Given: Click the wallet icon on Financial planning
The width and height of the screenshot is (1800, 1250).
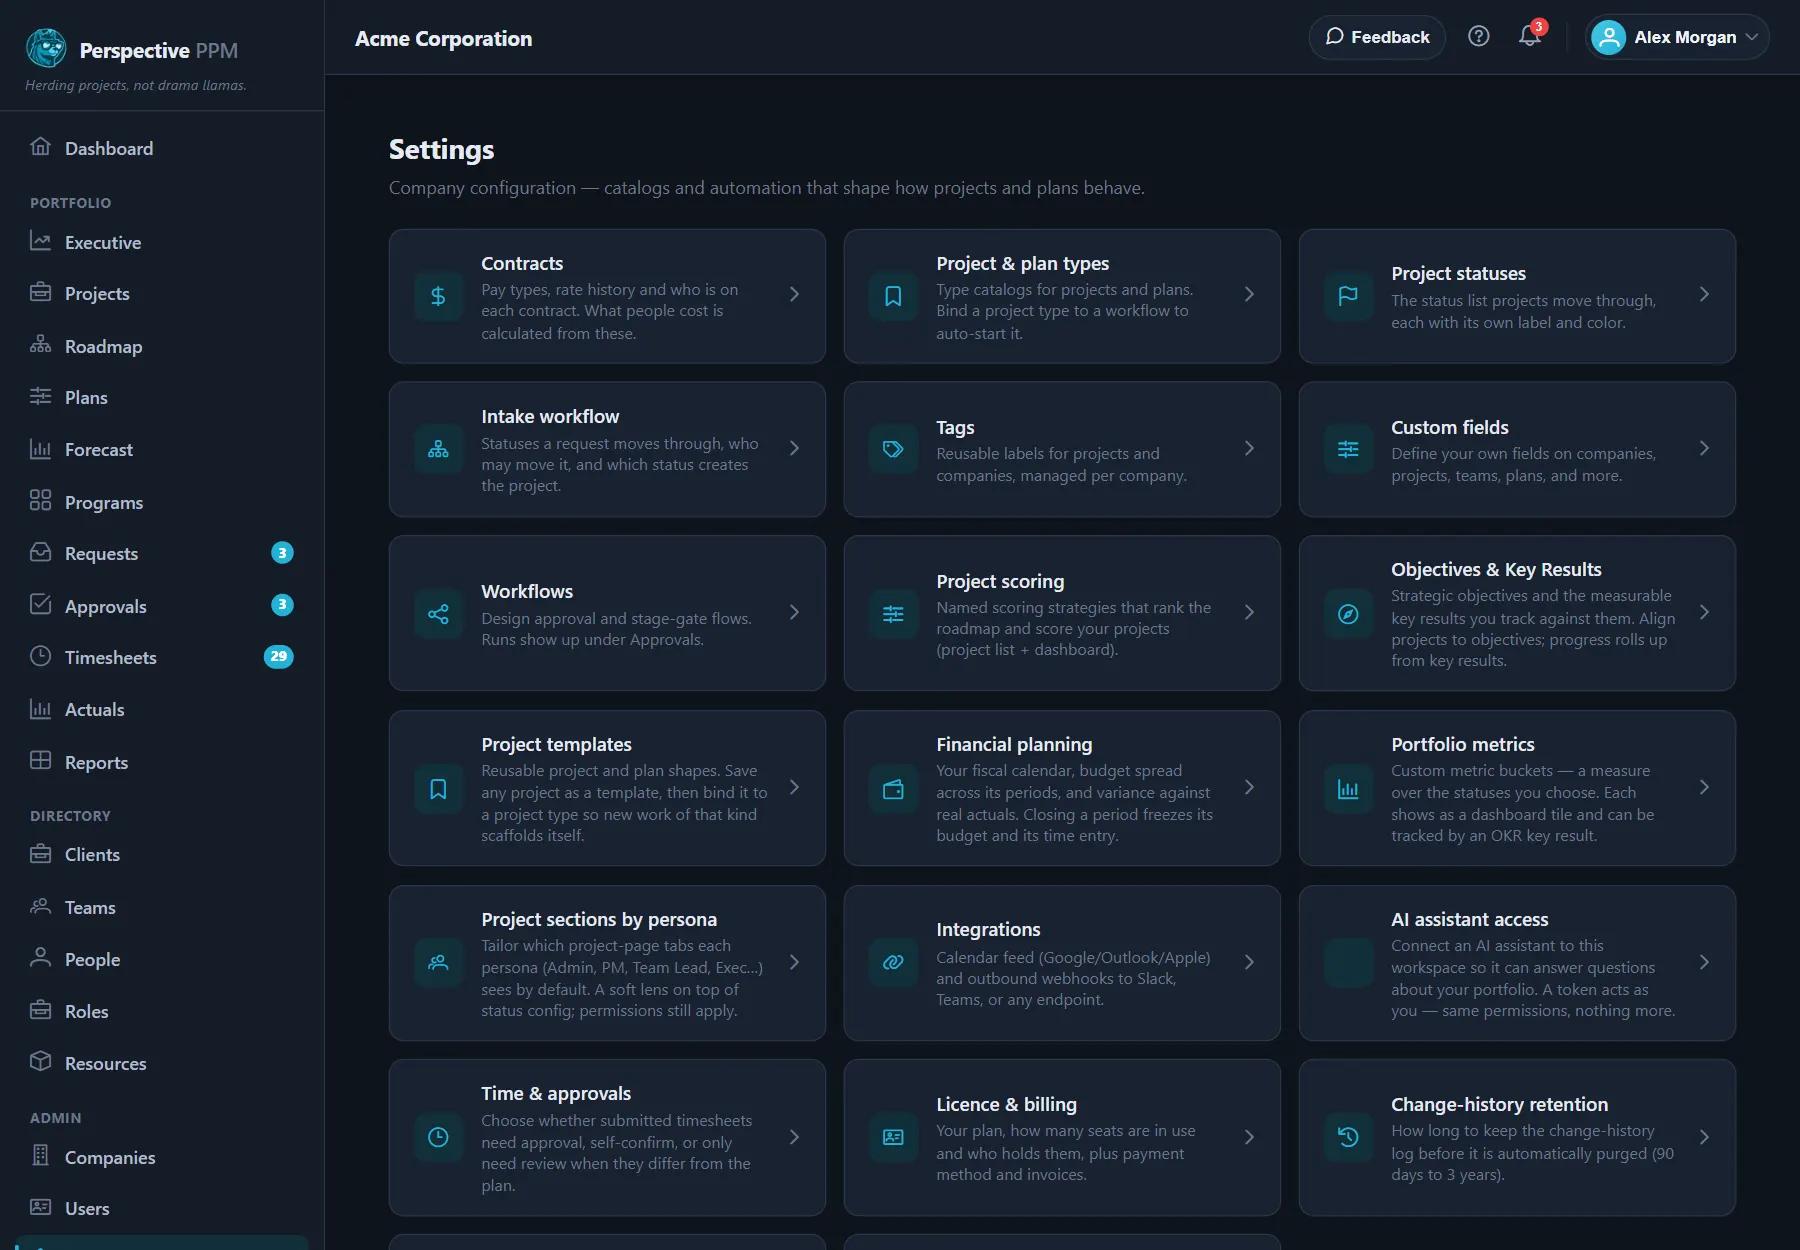Looking at the screenshot, I should click(x=893, y=789).
